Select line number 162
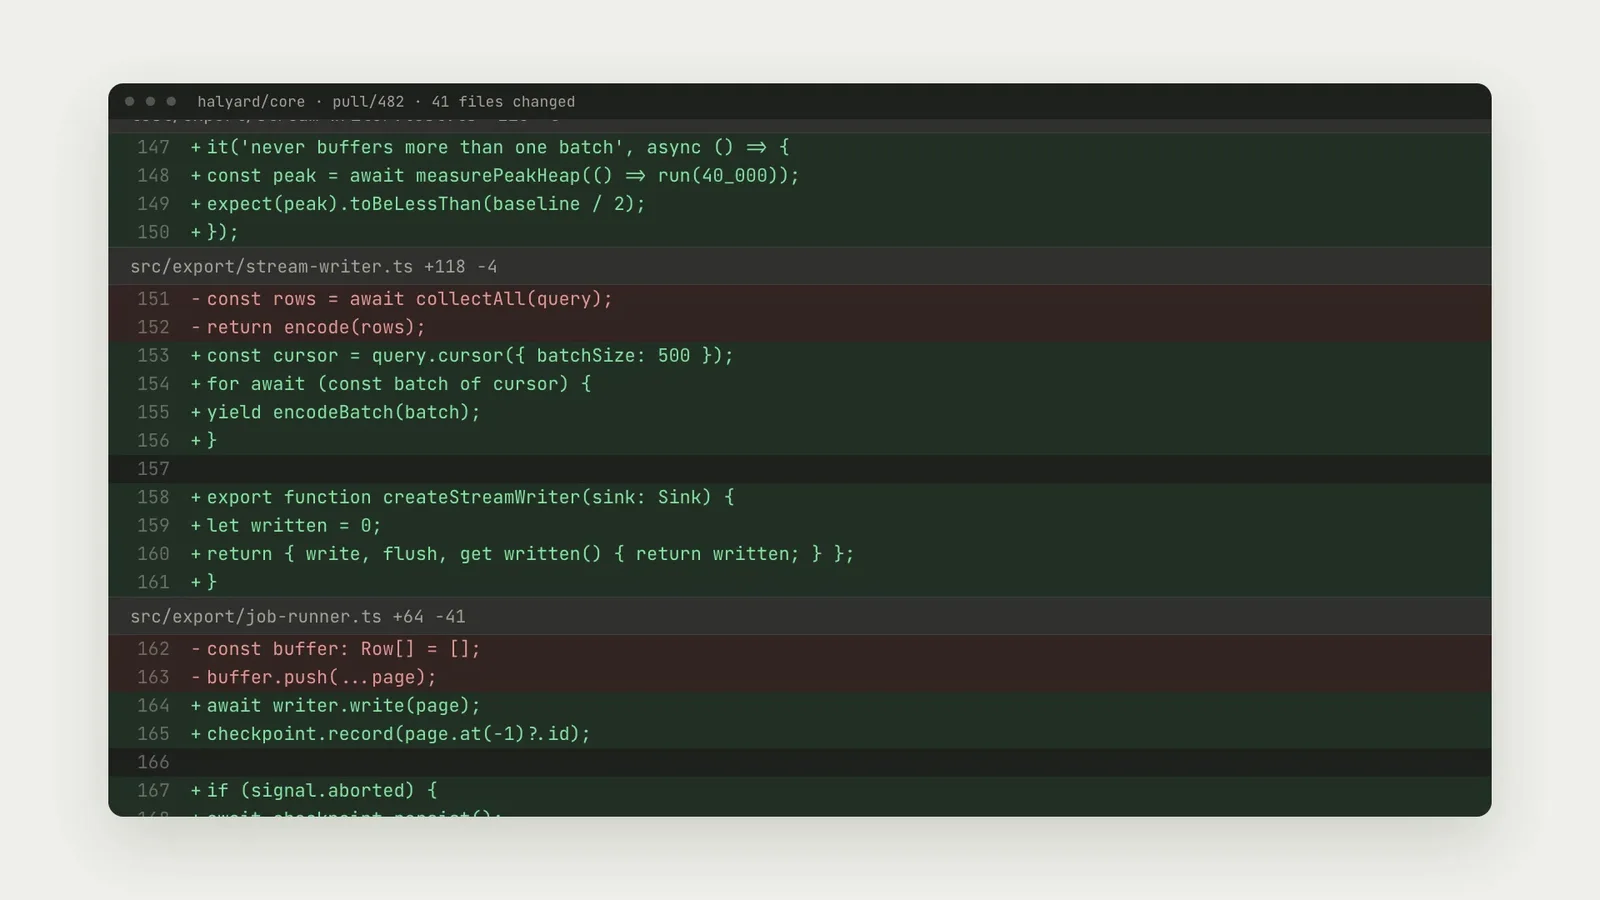The width and height of the screenshot is (1600, 900). coord(153,649)
